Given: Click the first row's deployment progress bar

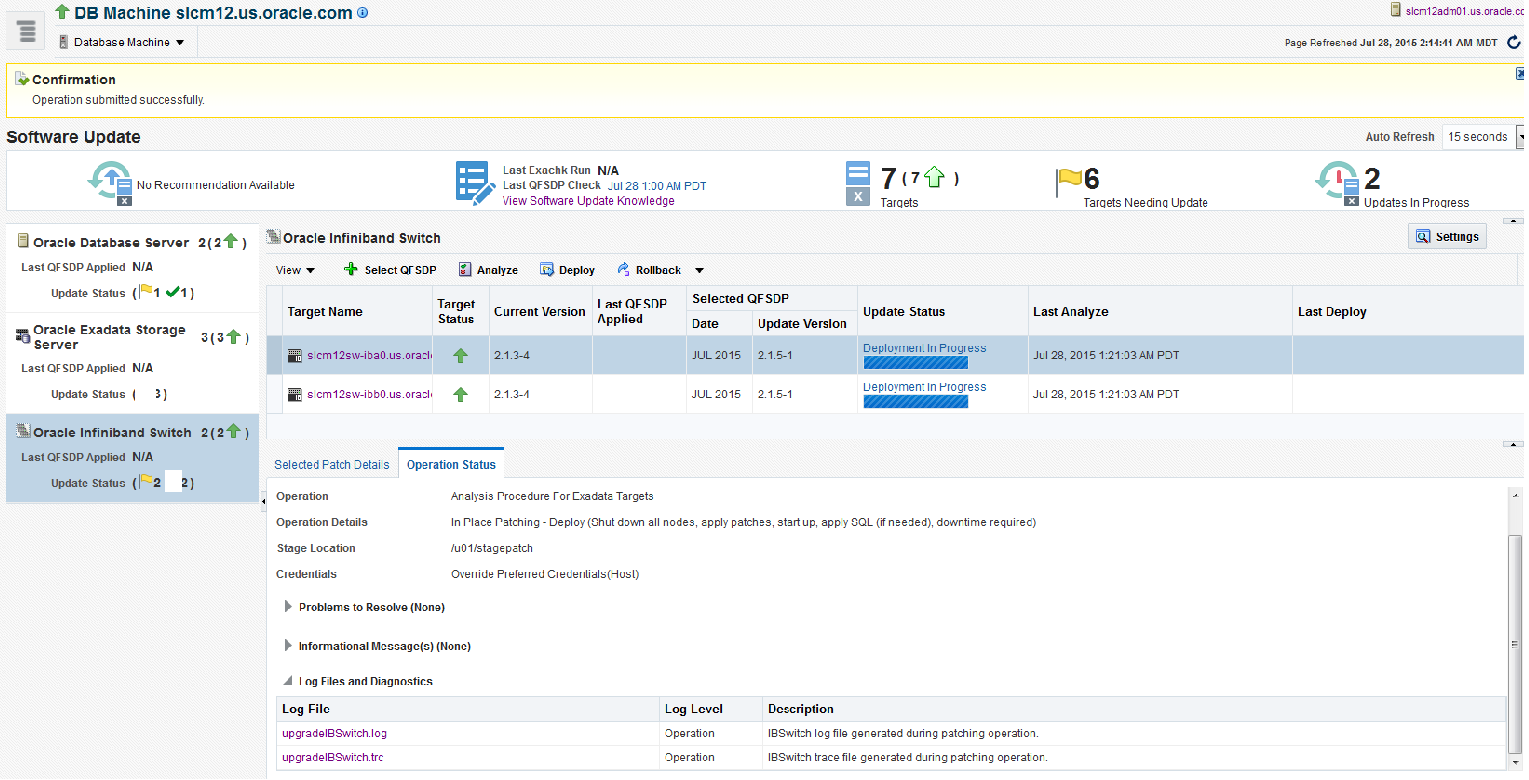Looking at the screenshot, I should click(915, 363).
